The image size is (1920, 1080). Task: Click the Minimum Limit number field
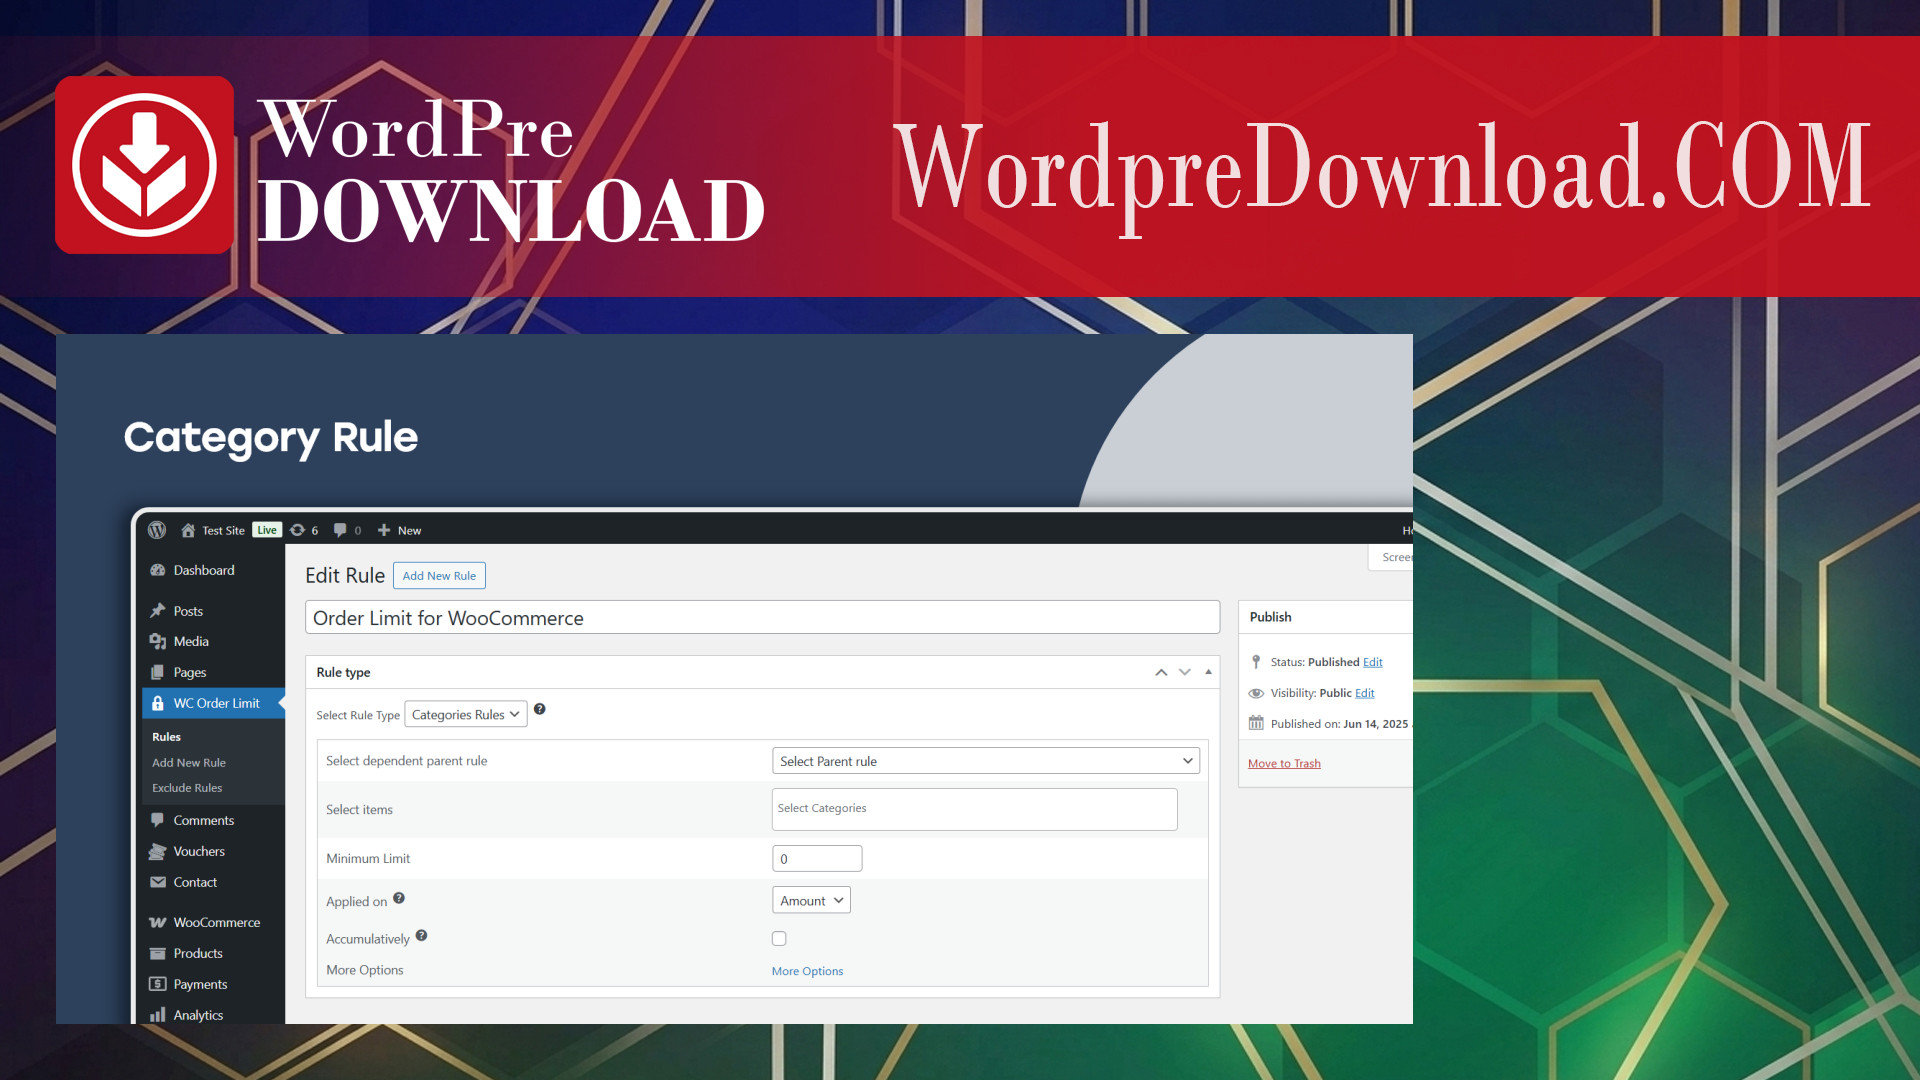click(817, 858)
